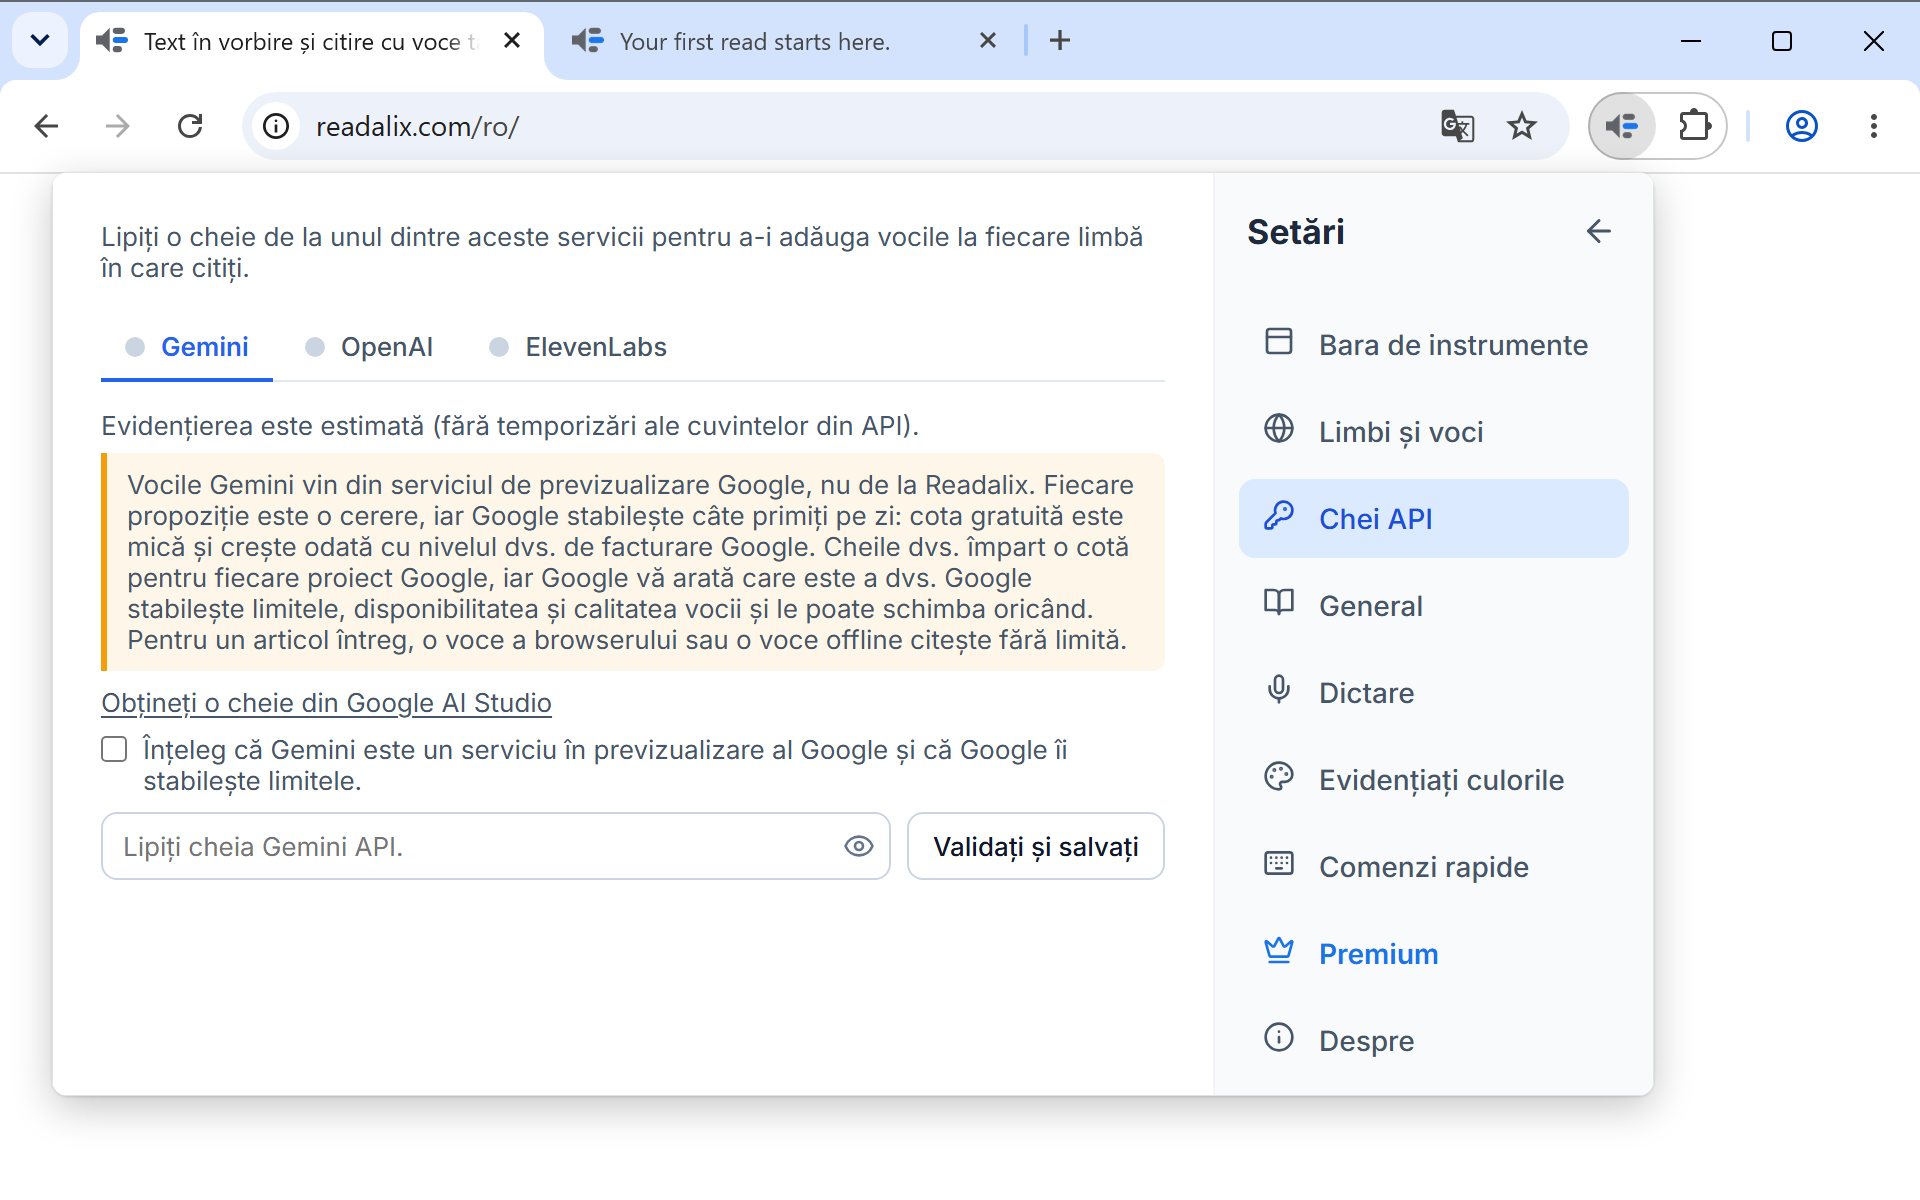The image size is (1920, 1200).
Task: Reveal the API key with the eye icon
Action: coord(858,847)
